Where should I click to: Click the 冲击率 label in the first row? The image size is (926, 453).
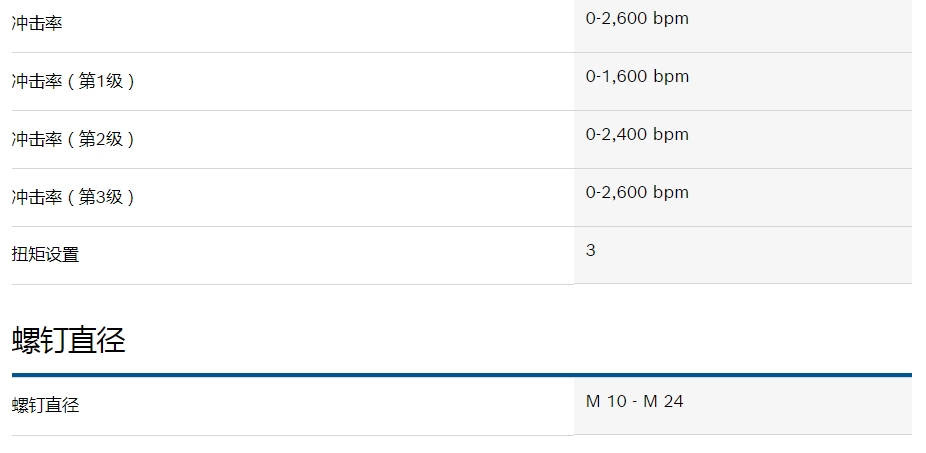[x=37, y=23]
